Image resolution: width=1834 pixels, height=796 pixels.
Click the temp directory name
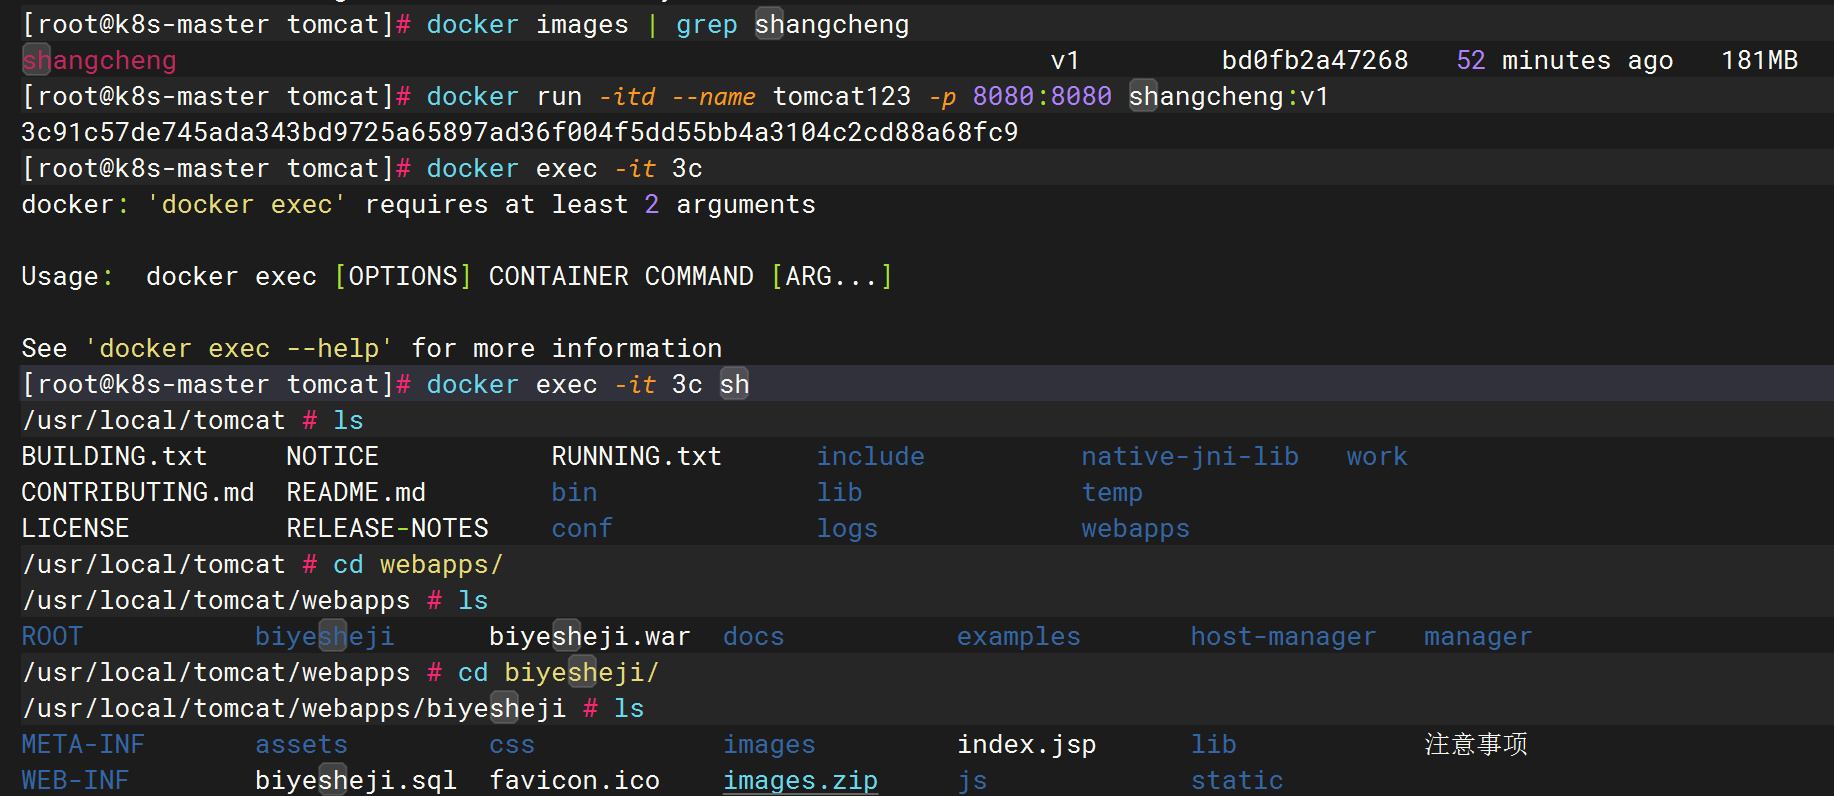(1112, 493)
